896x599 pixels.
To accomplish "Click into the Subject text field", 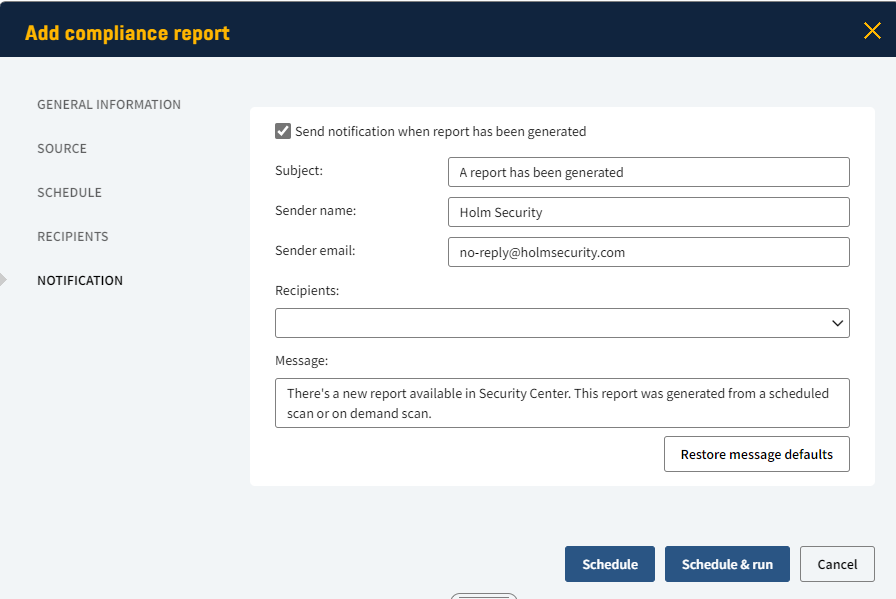I will tap(648, 172).
